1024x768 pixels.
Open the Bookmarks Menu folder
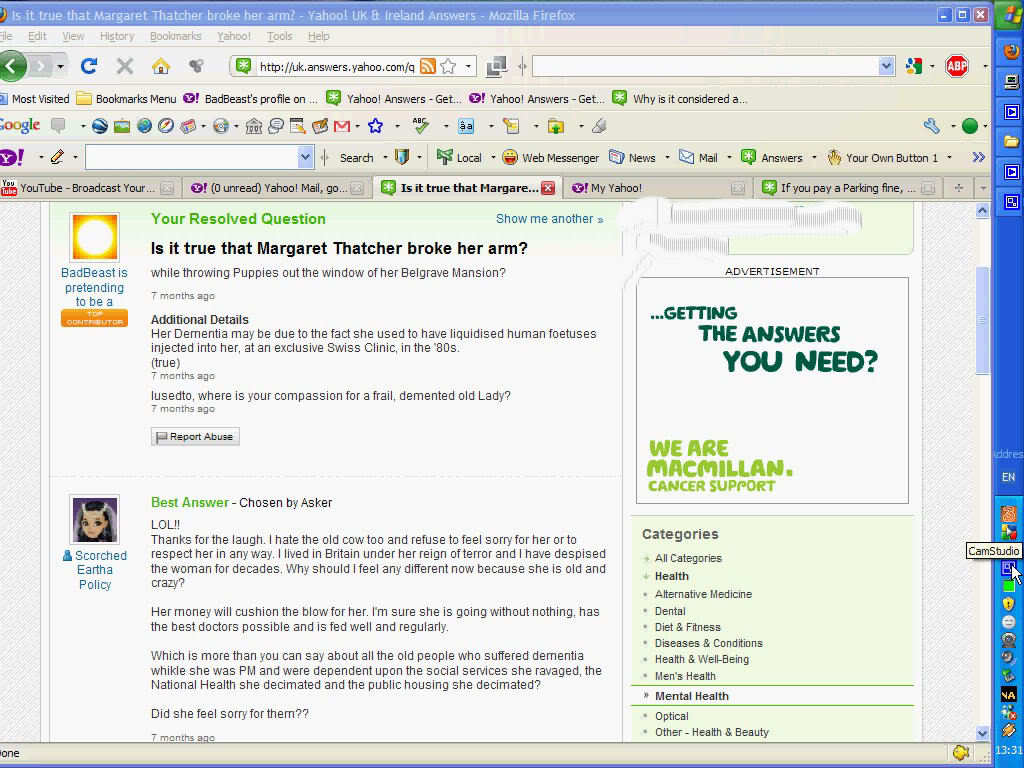pos(127,99)
